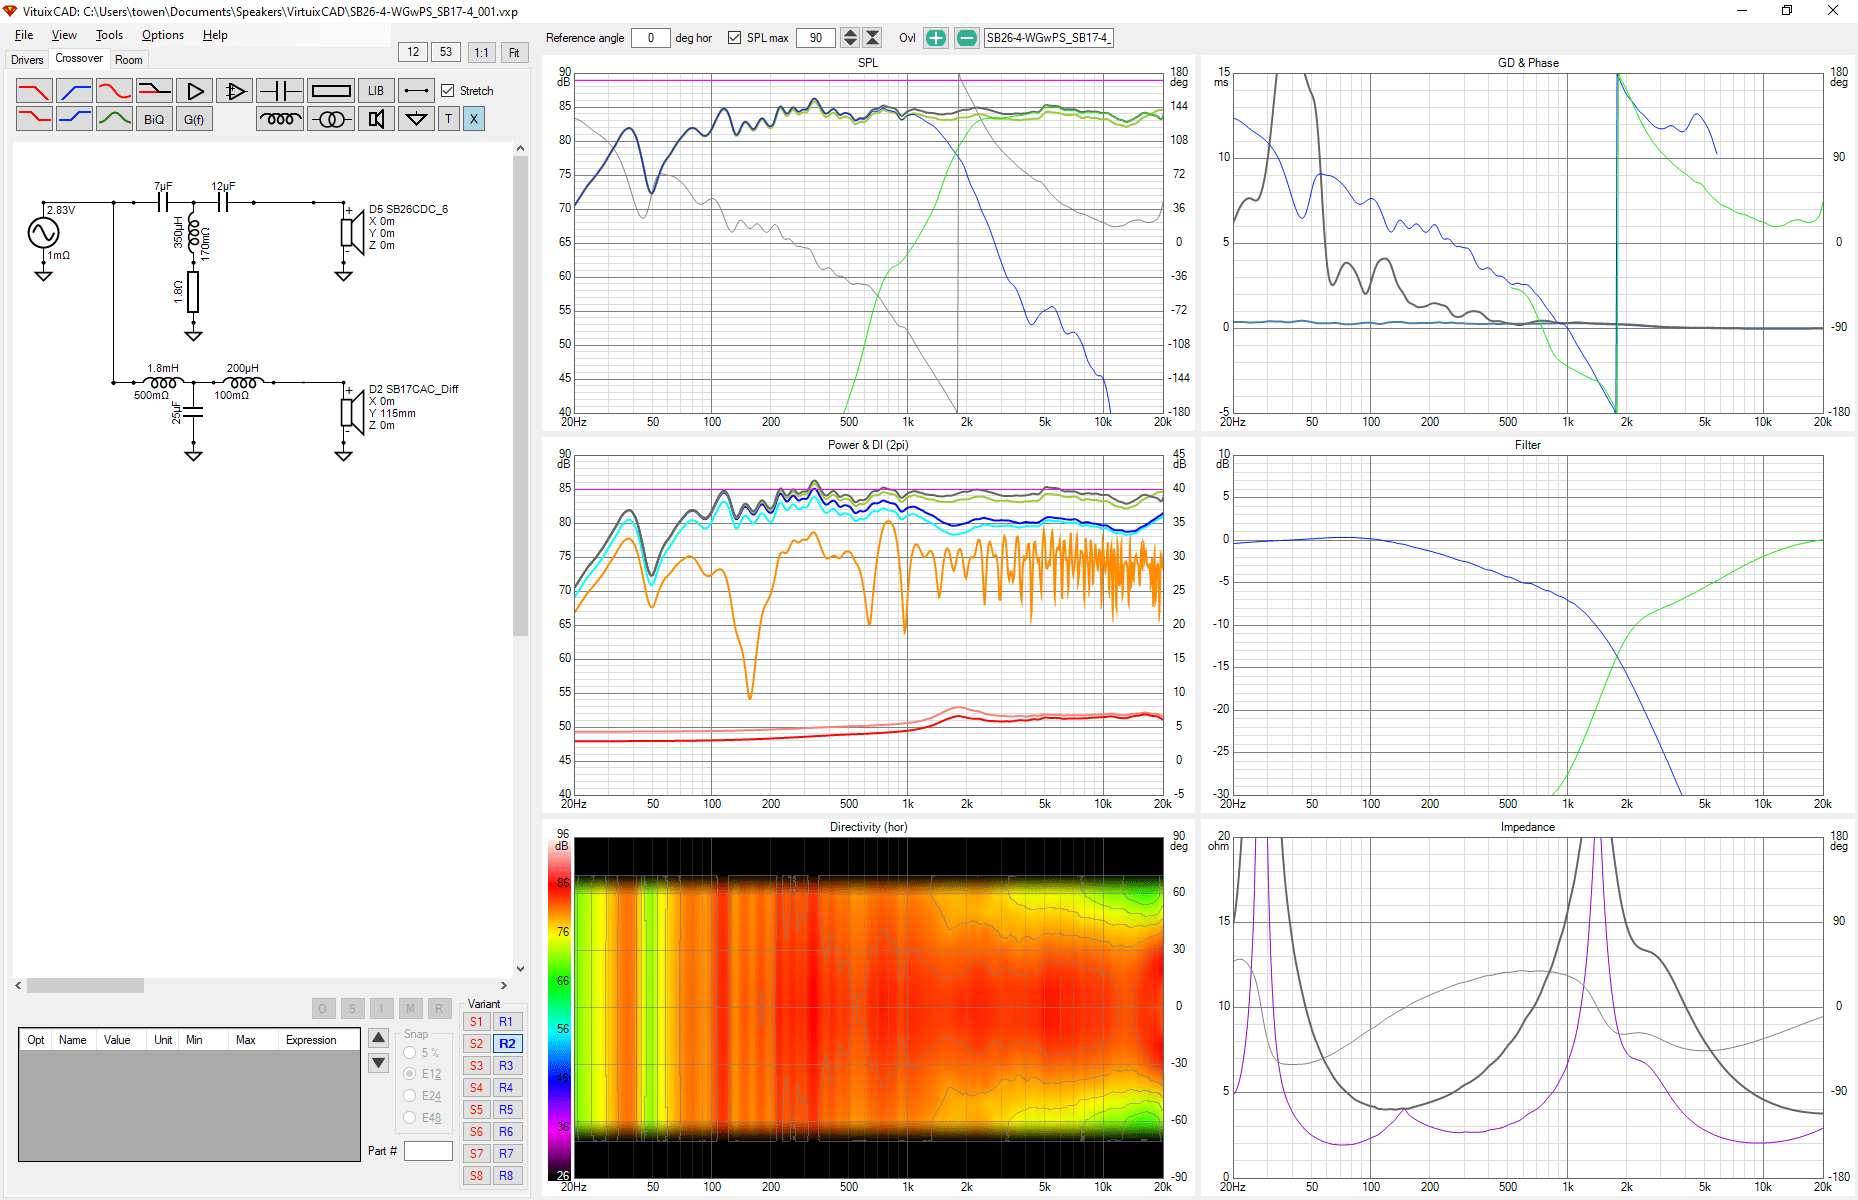Open the Tools menu

click(109, 35)
